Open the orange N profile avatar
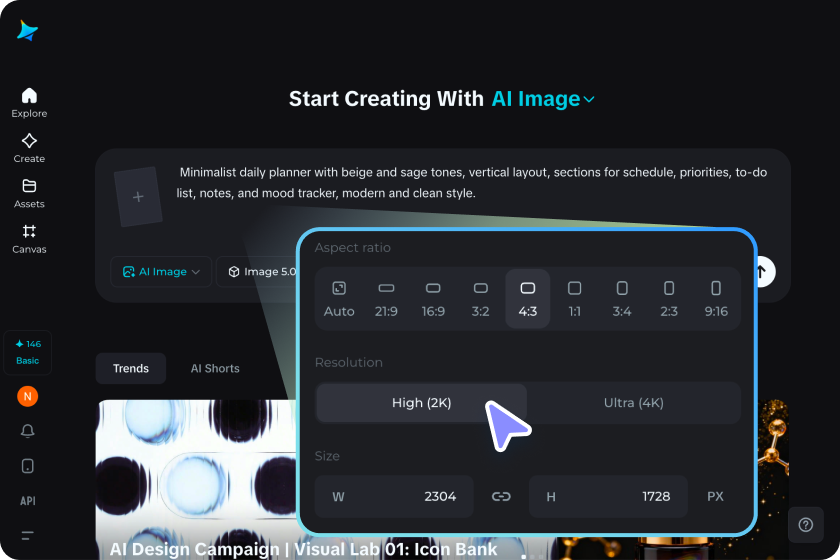Image resolution: width=840 pixels, height=560 pixels. (x=27, y=397)
